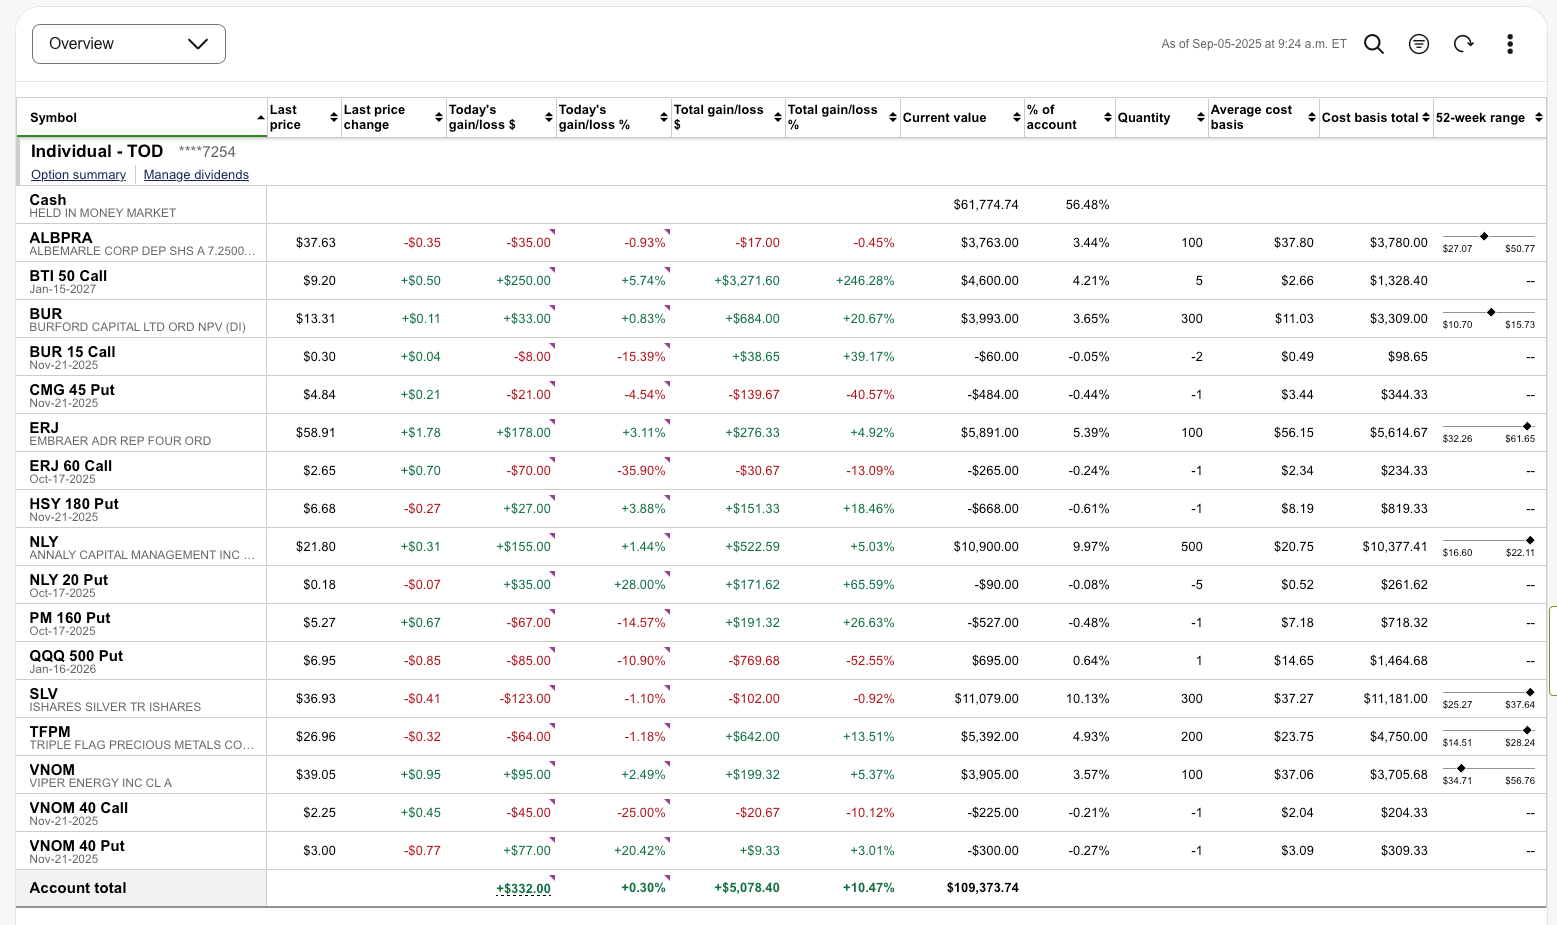
Task: Select the ERJ 60 Call position
Action: point(71,466)
